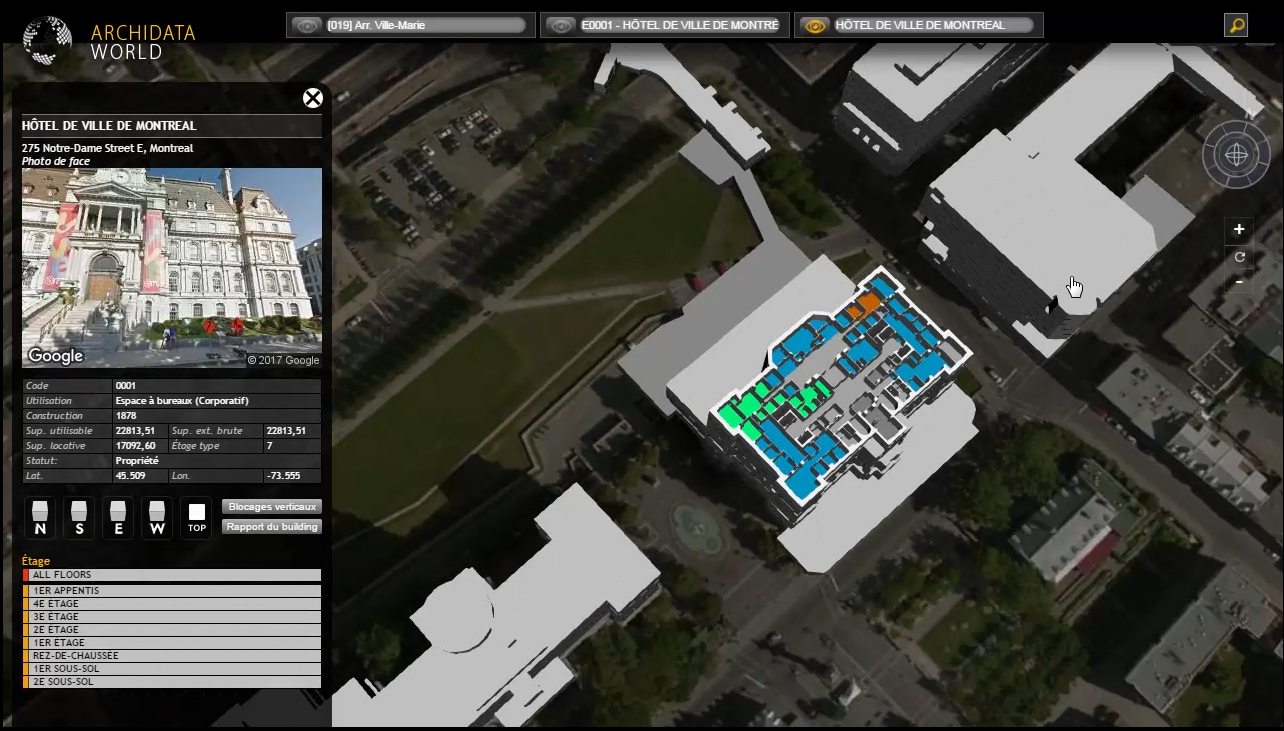
Task: Toggle eye on E0001 Hôtel de Ville breadcrumb
Action: [562, 26]
